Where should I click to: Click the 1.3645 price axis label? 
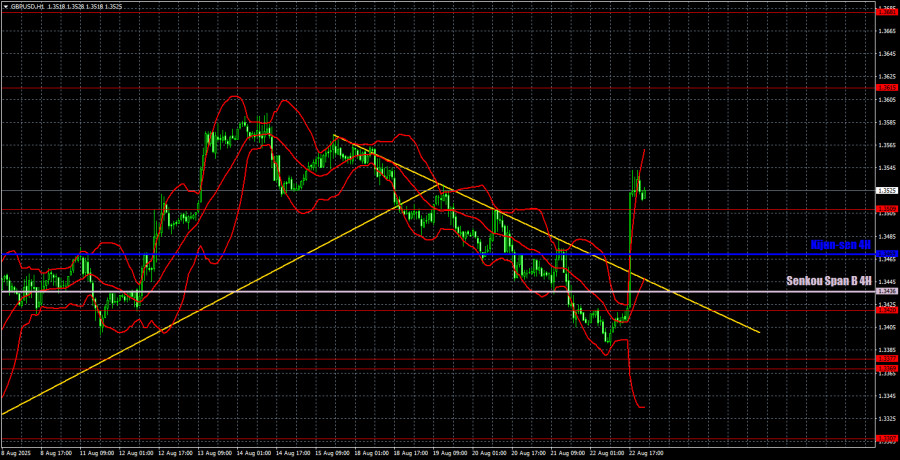coord(886,53)
